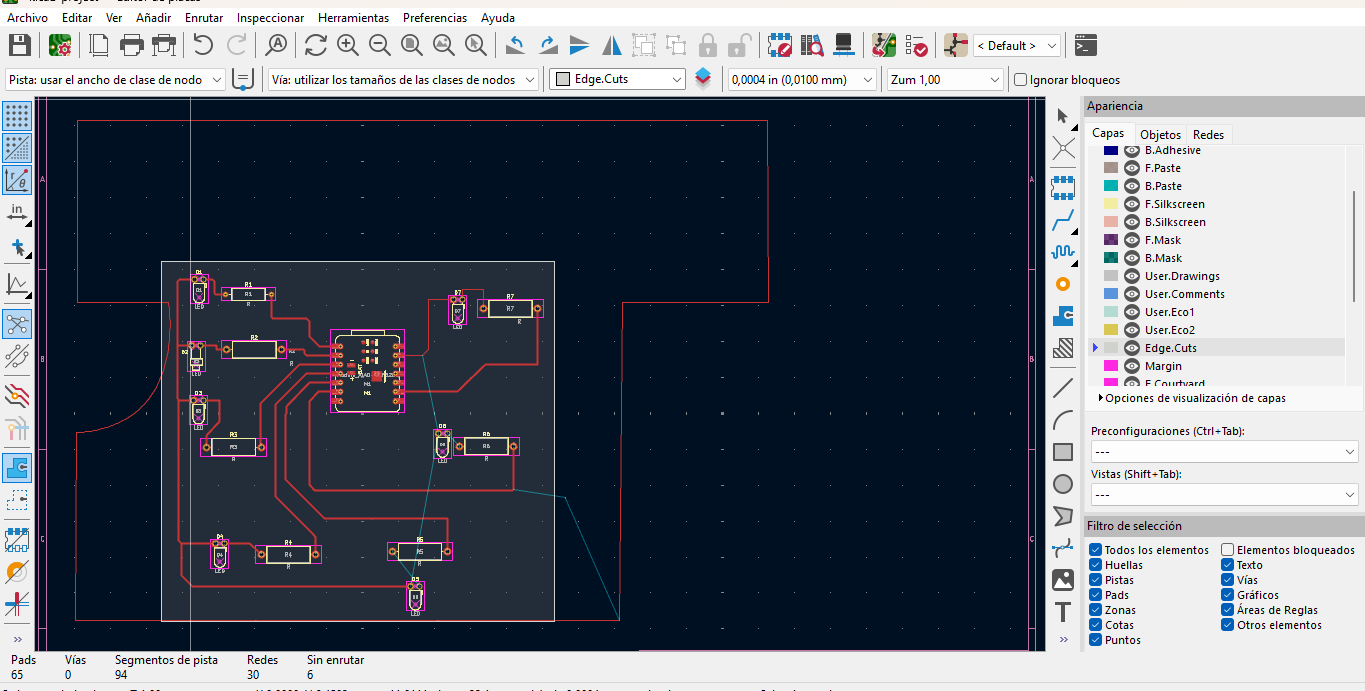Viewport: 1365px width, 691px height.
Task: Activate the Add footprint tool
Action: [1063, 187]
